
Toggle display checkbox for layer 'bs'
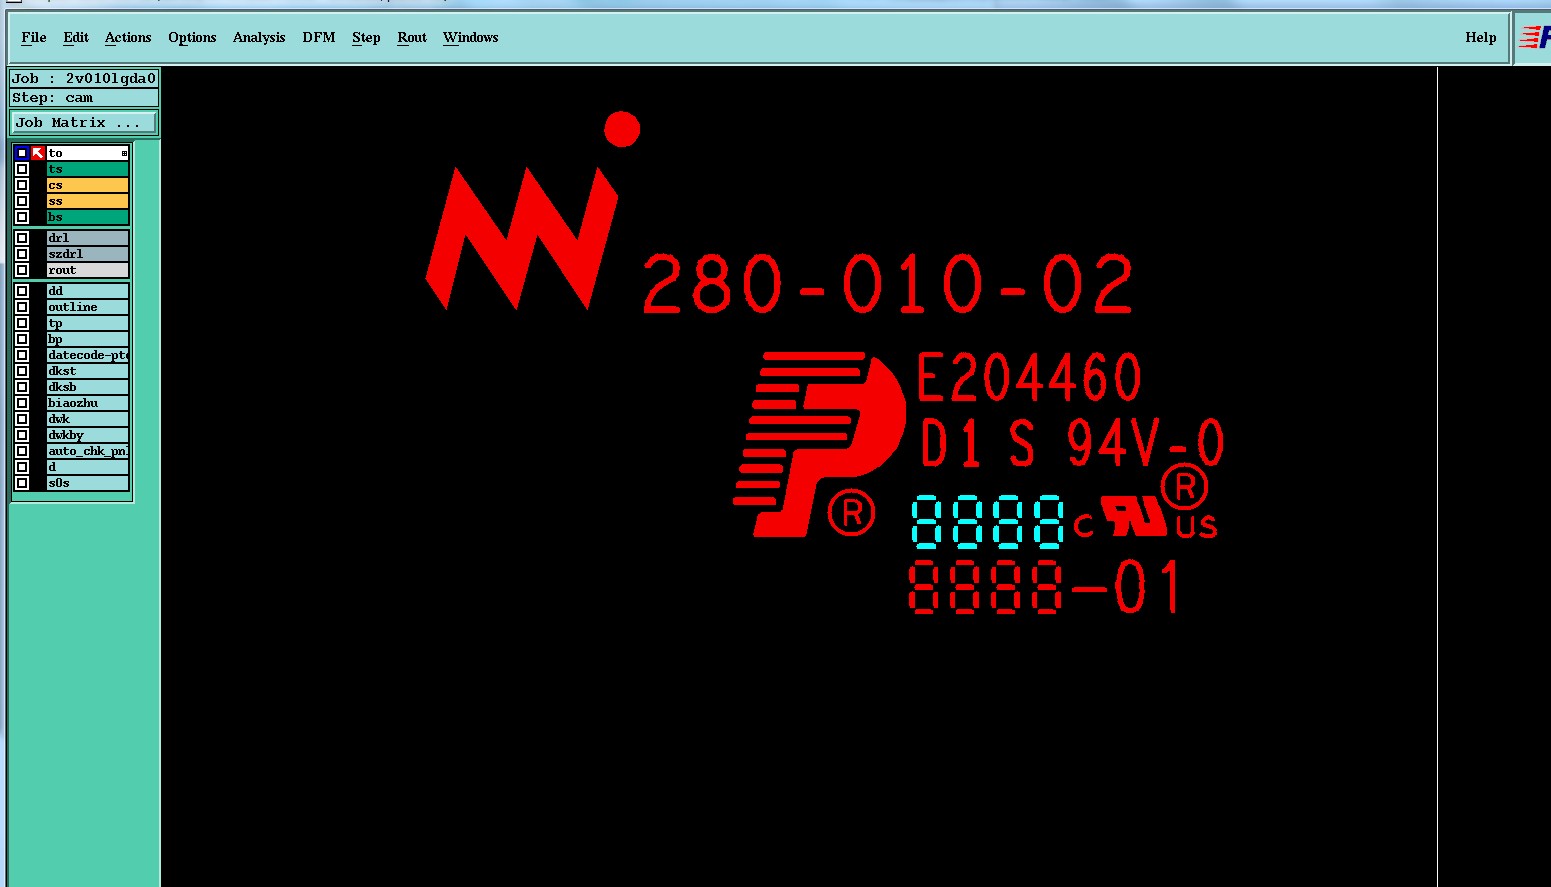[22, 217]
